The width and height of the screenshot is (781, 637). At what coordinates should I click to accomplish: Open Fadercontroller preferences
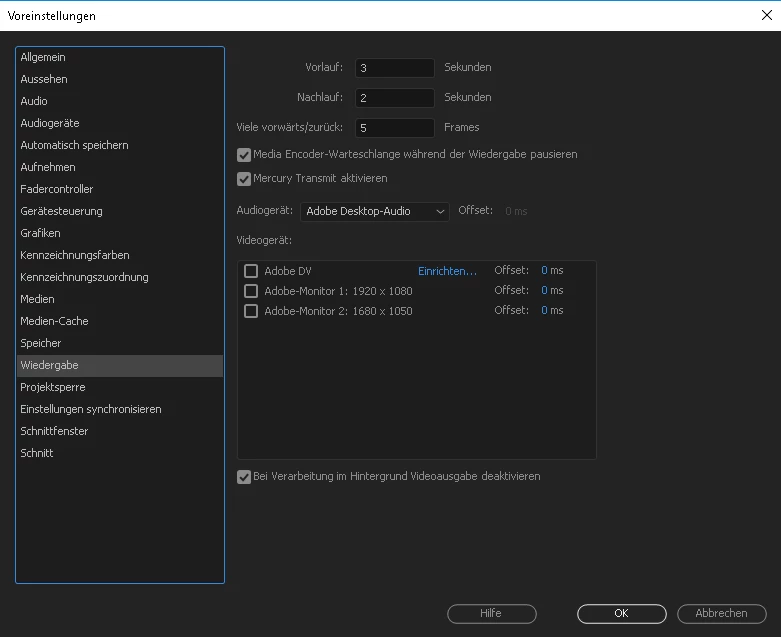point(120,189)
